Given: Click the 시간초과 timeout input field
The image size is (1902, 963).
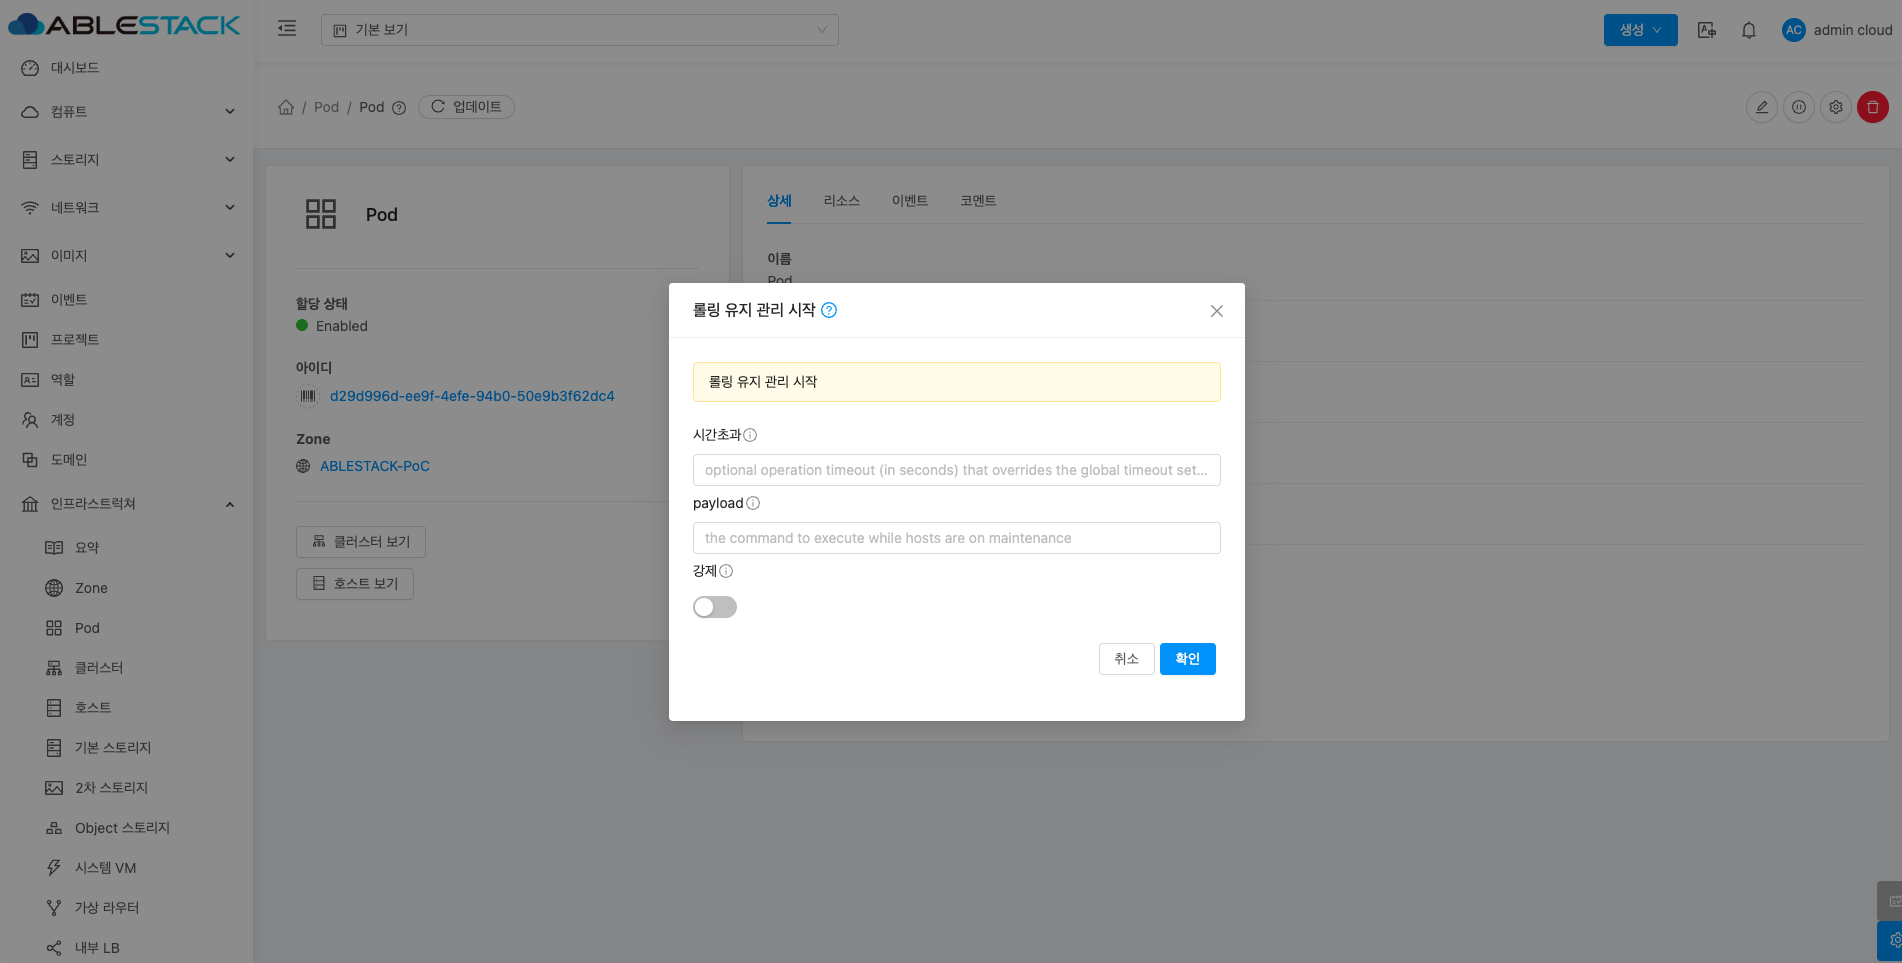Looking at the screenshot, I should pos(956,470).
